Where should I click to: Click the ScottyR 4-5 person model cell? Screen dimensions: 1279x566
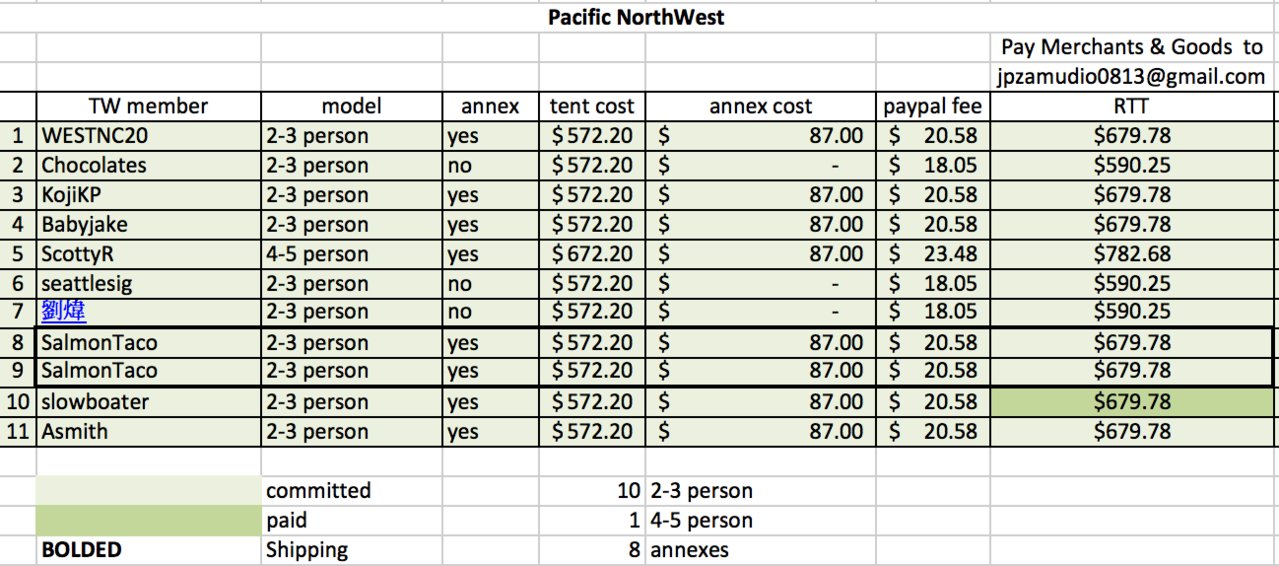tap(351, 254)
